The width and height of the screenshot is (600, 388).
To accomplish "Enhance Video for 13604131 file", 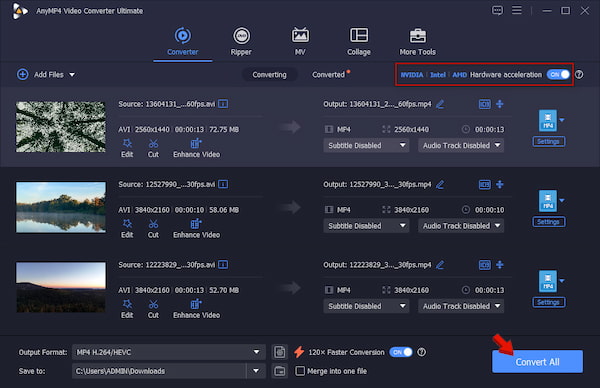I will coord(196,148).
